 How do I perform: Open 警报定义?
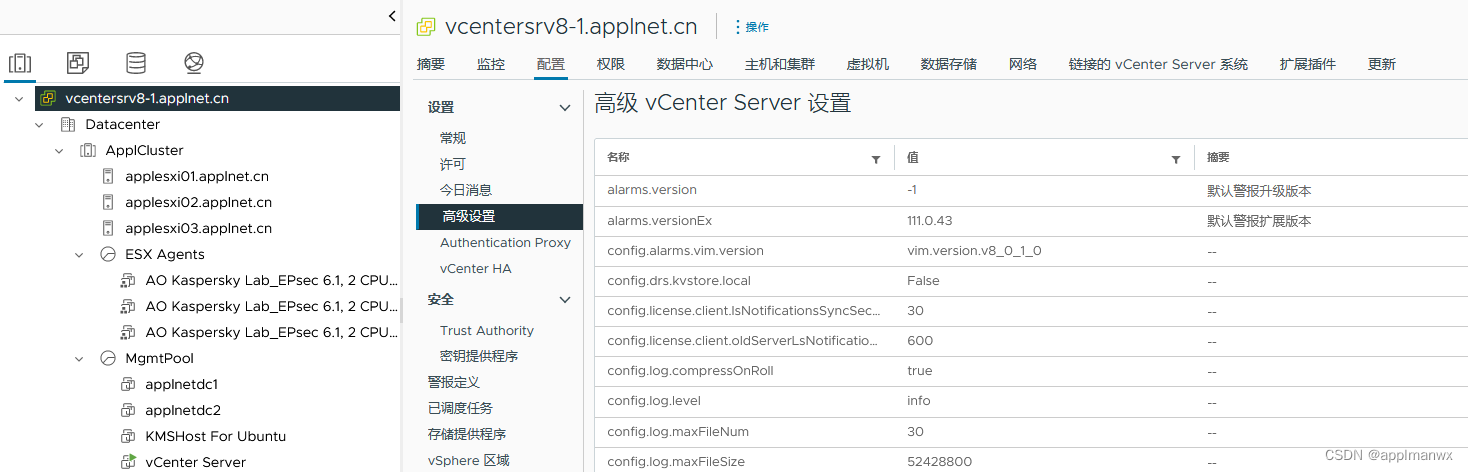(454, 382)
